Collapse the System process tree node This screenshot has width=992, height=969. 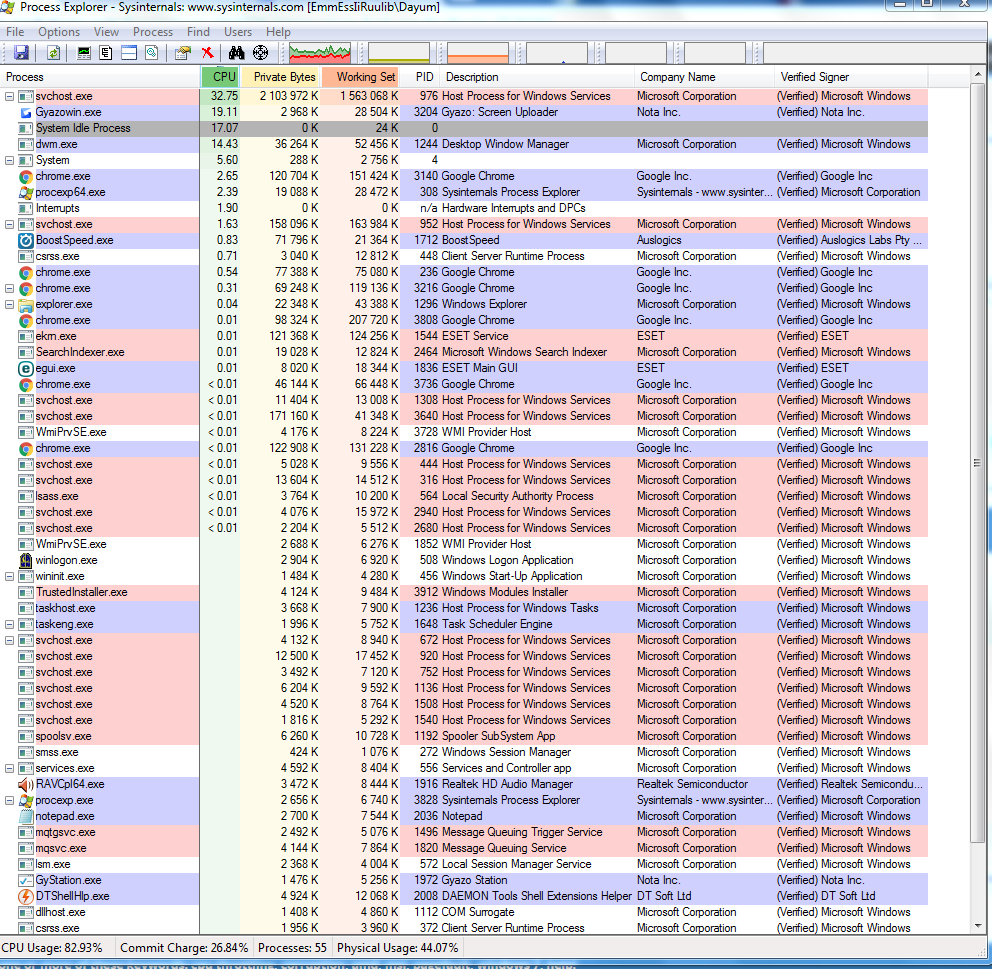tap(9, 161)
